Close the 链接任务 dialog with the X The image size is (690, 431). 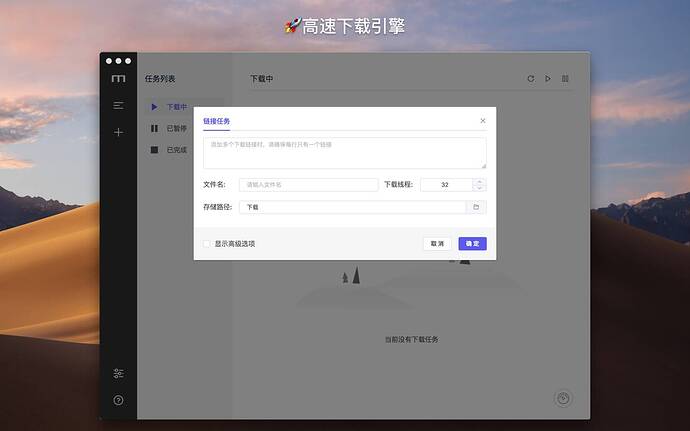tap(483, 121)
